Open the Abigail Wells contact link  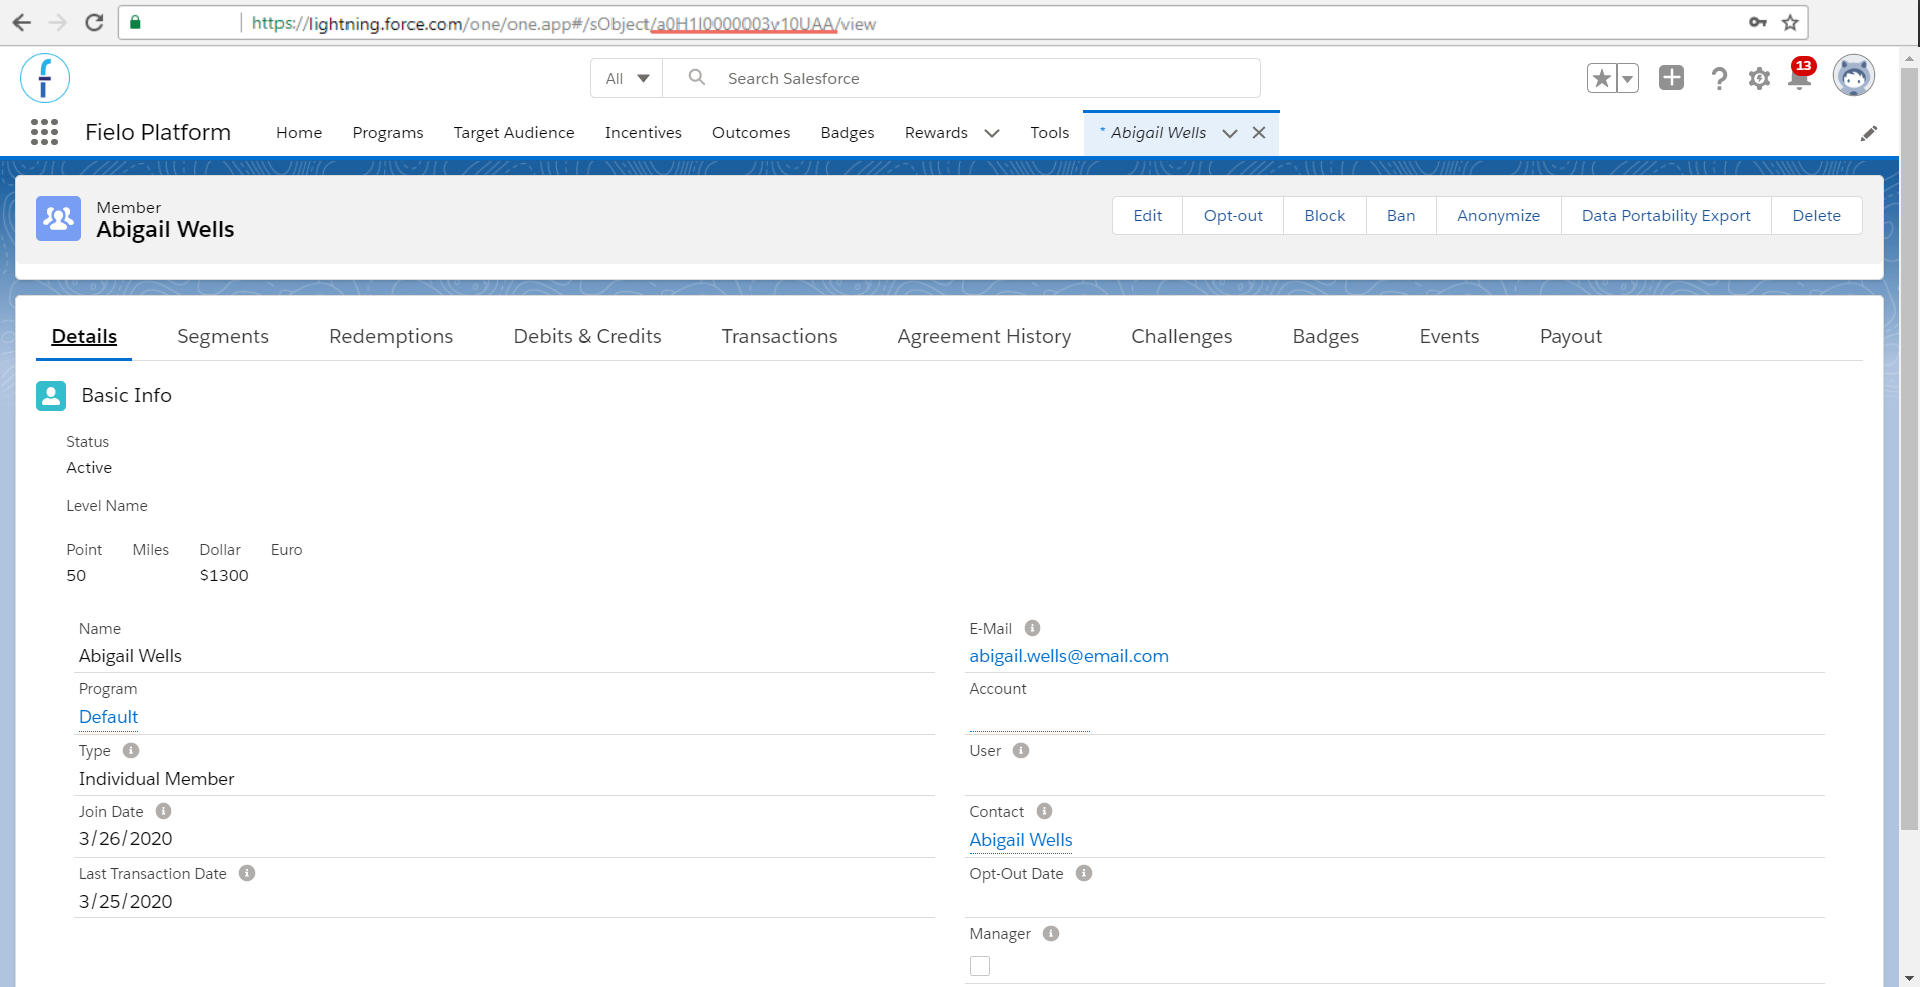pos(1021,840)
